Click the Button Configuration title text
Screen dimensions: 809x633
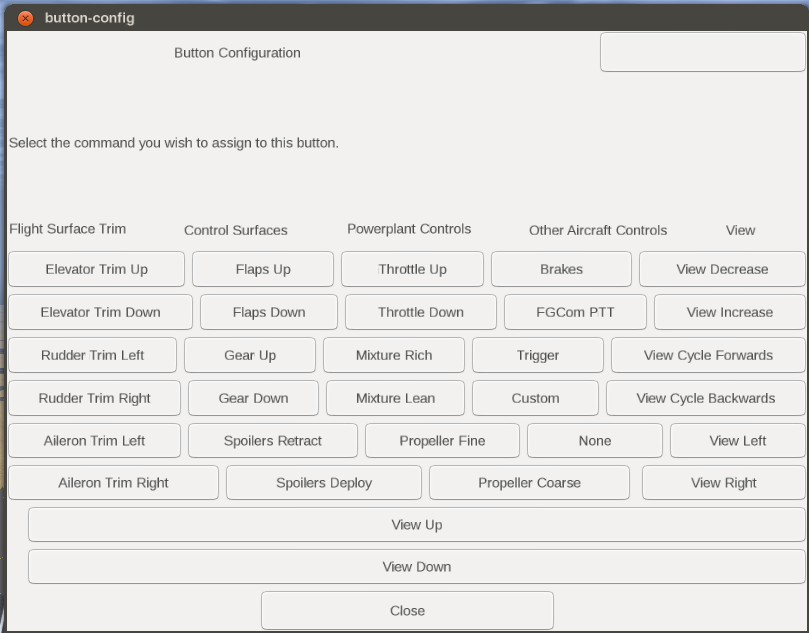tap(237, 53)
